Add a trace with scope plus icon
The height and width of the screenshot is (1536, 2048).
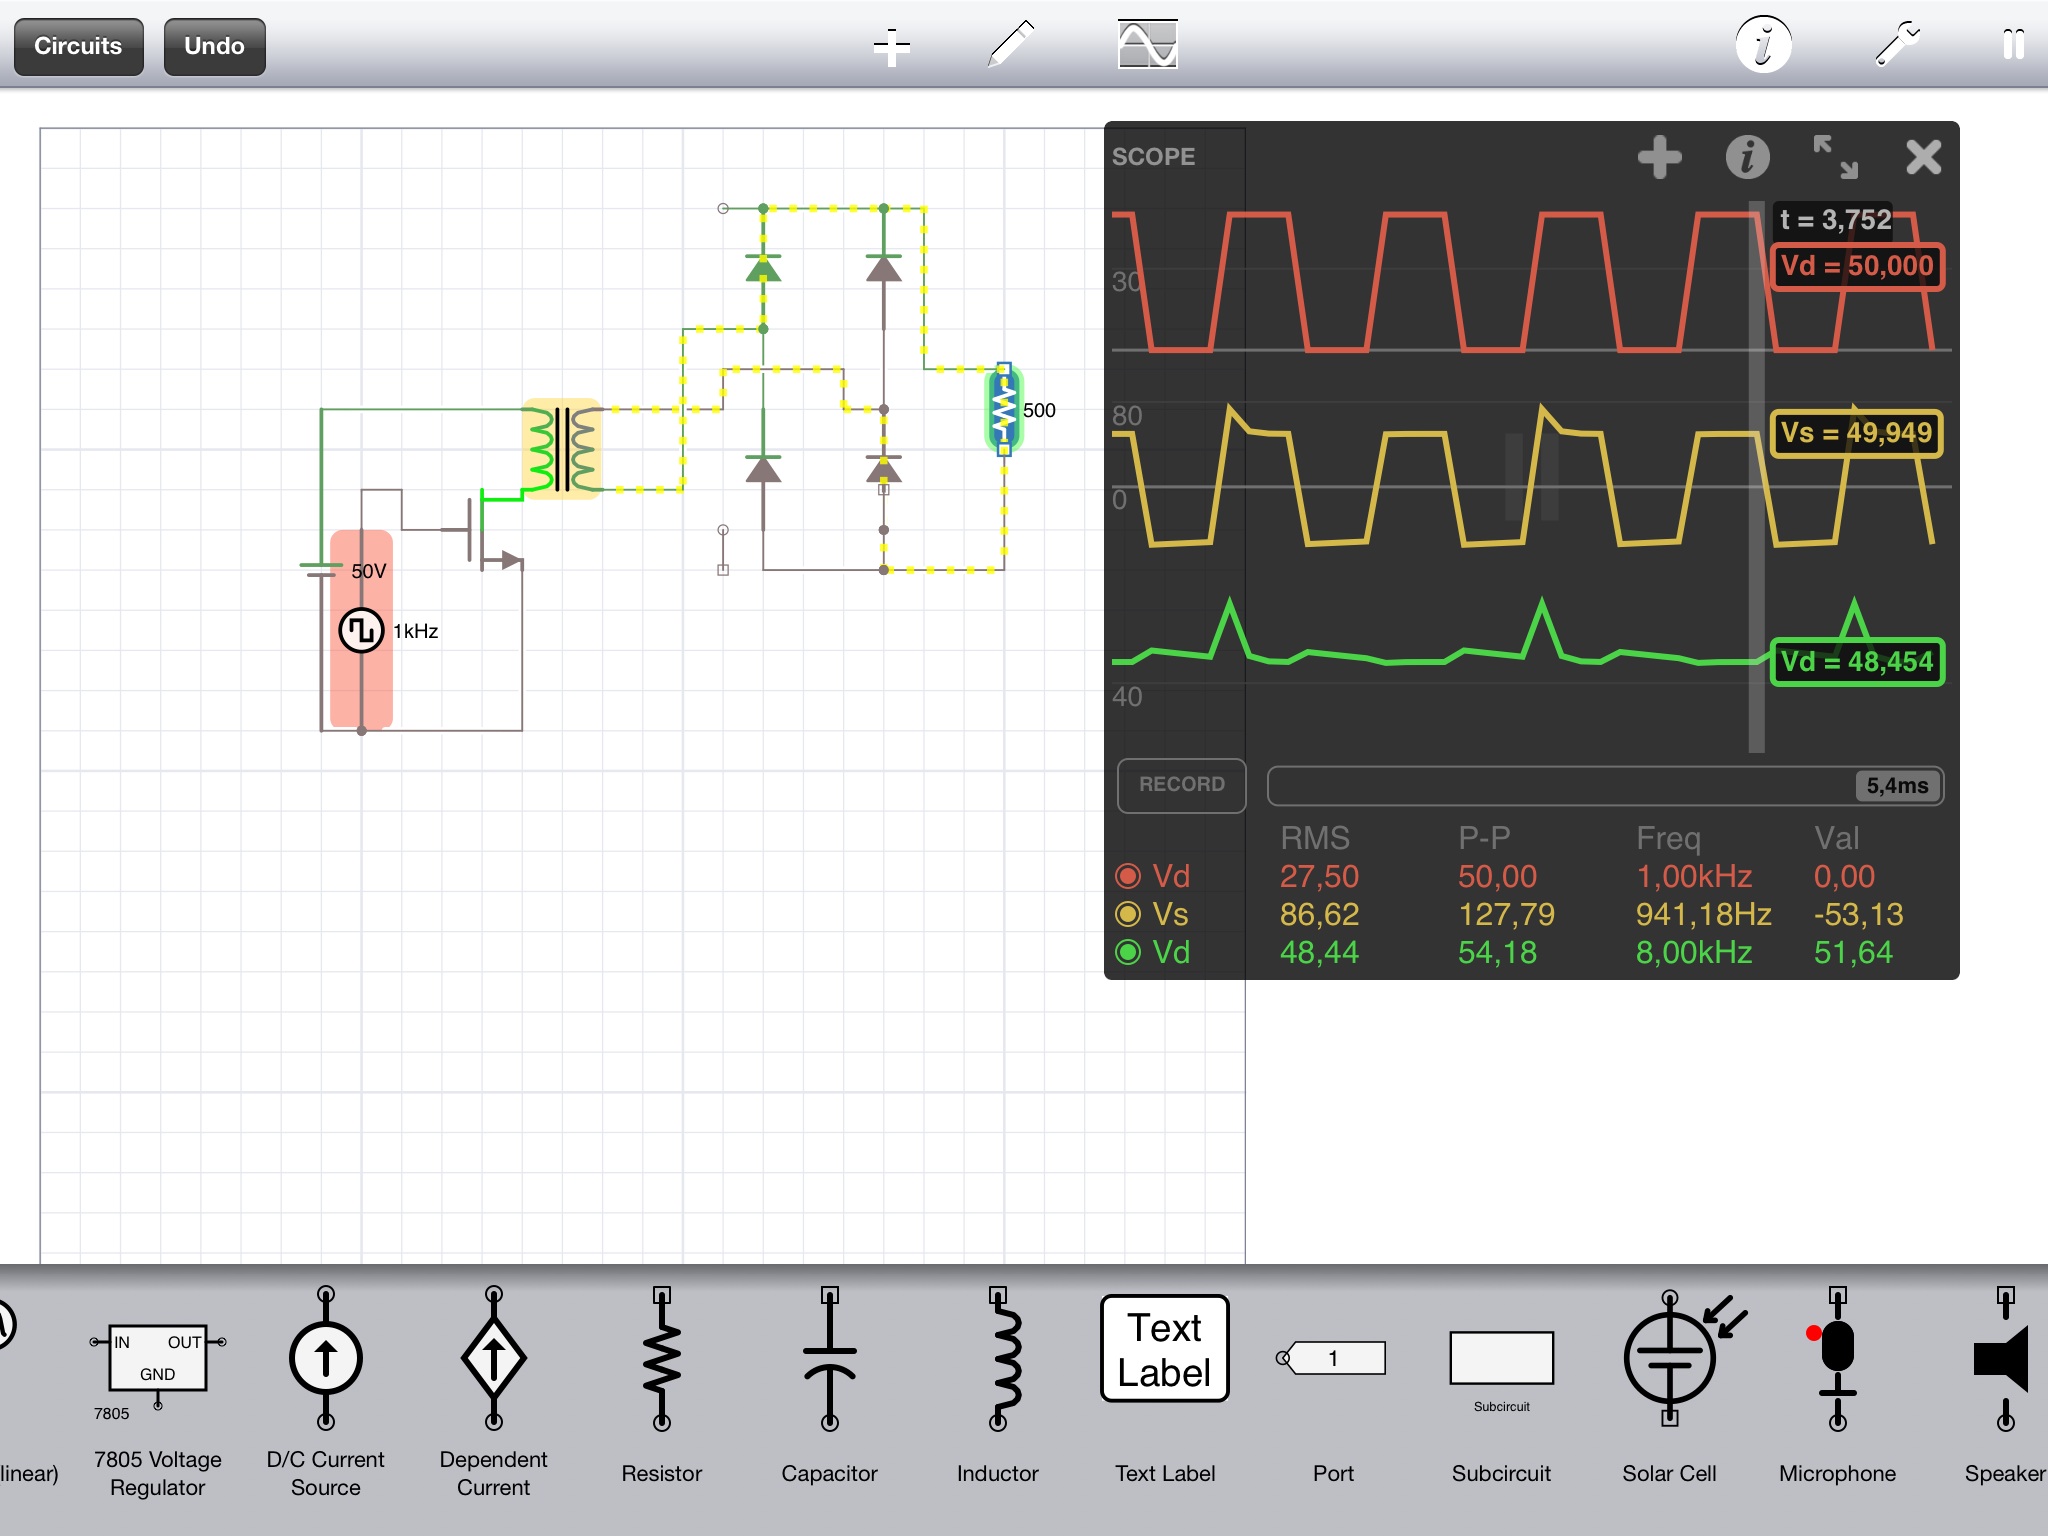pyautogui.click(x=1659, y=157)
